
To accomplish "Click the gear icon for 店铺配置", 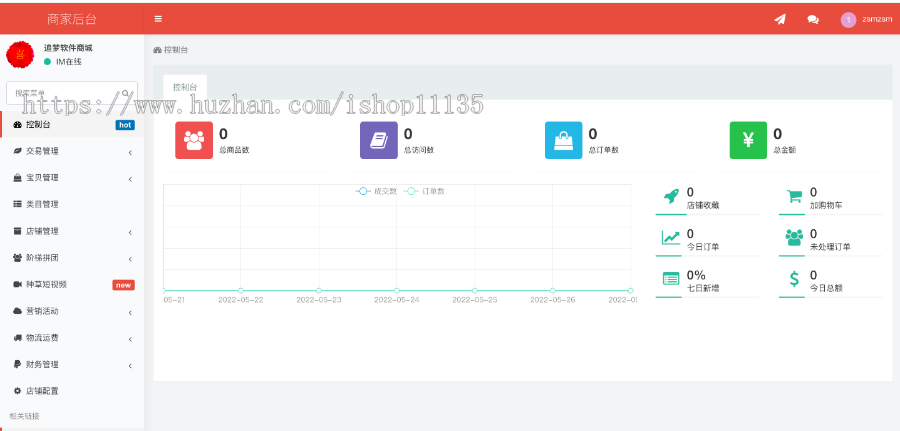I will (x=17, y=391).
